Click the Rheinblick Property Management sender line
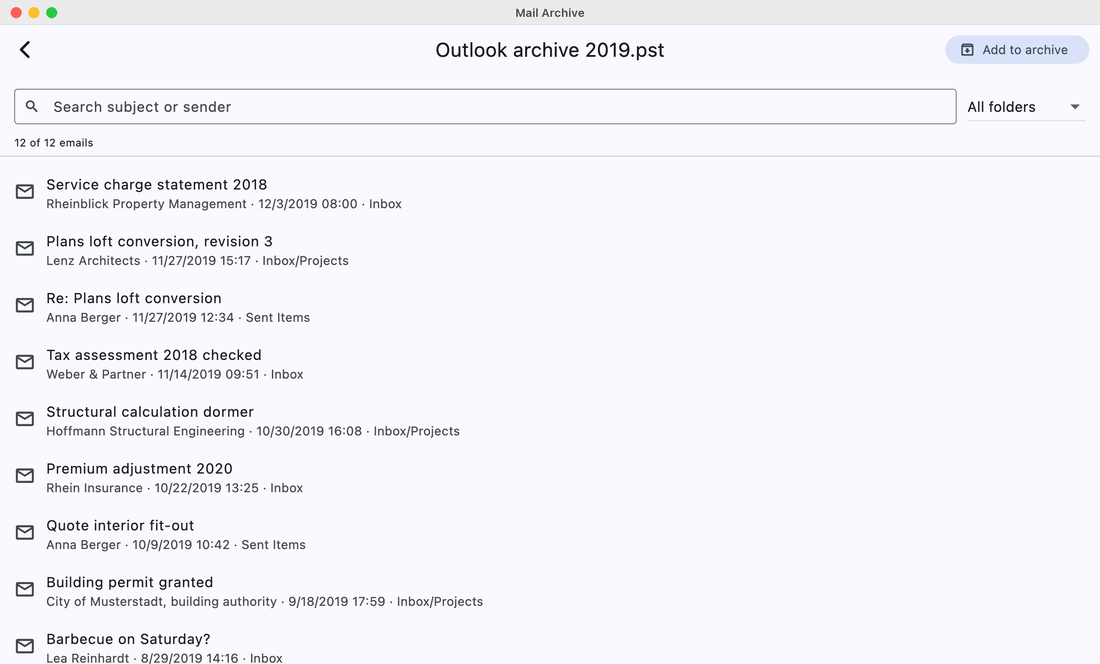This screenshot has height=664, width=1100. click(224, 204)
